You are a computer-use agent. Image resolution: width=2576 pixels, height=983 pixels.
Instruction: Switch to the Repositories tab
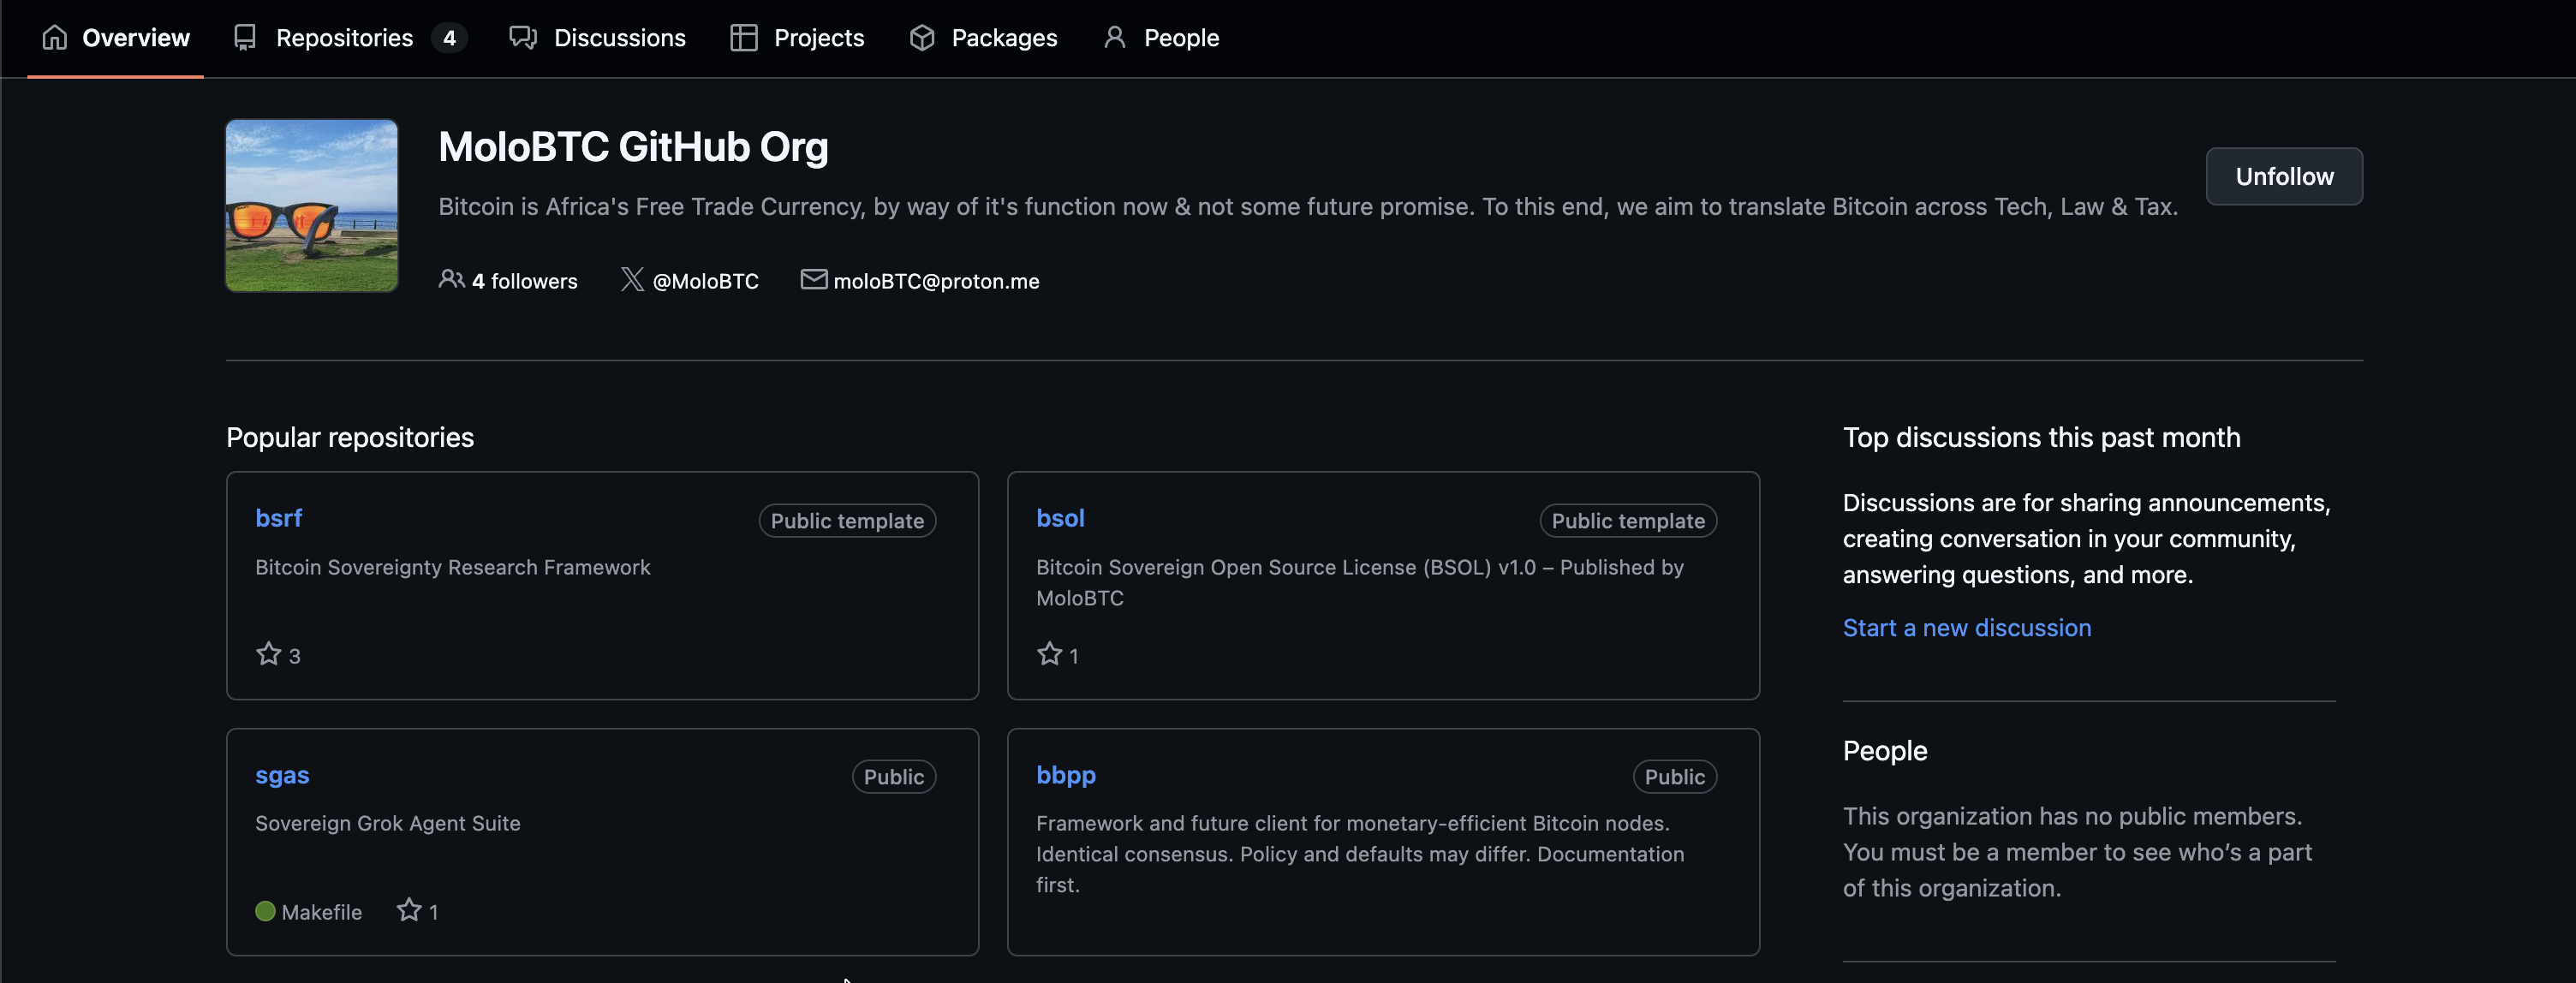[x=350, y=38]
